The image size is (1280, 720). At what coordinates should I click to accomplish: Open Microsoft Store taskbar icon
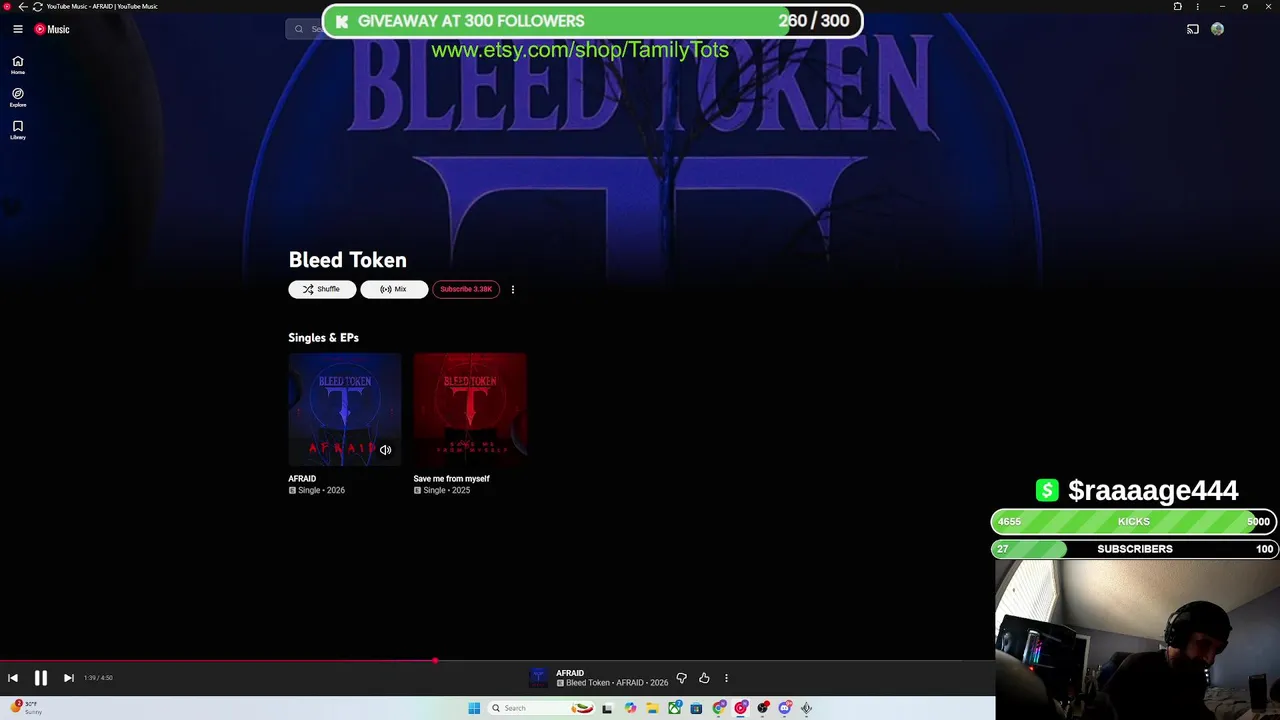[x=696, y=708]
